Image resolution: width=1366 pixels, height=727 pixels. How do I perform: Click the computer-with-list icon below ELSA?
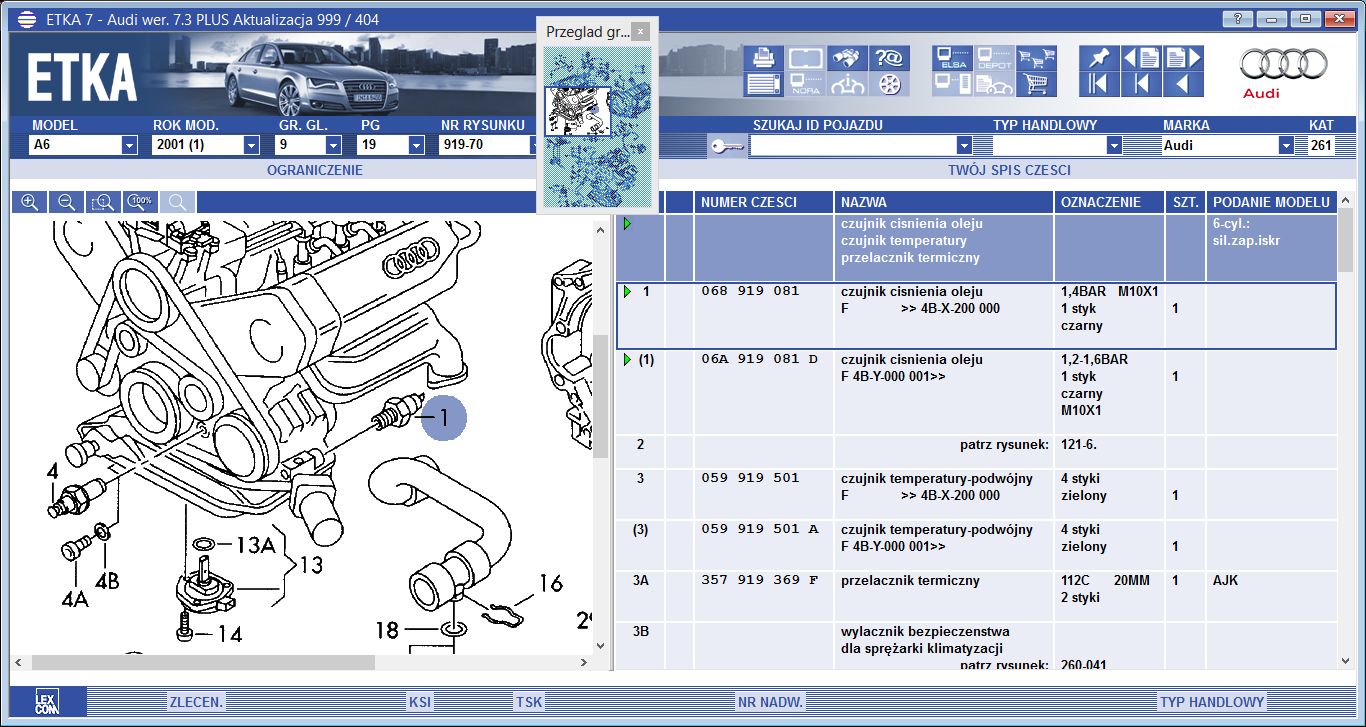[x=952, y=84]
